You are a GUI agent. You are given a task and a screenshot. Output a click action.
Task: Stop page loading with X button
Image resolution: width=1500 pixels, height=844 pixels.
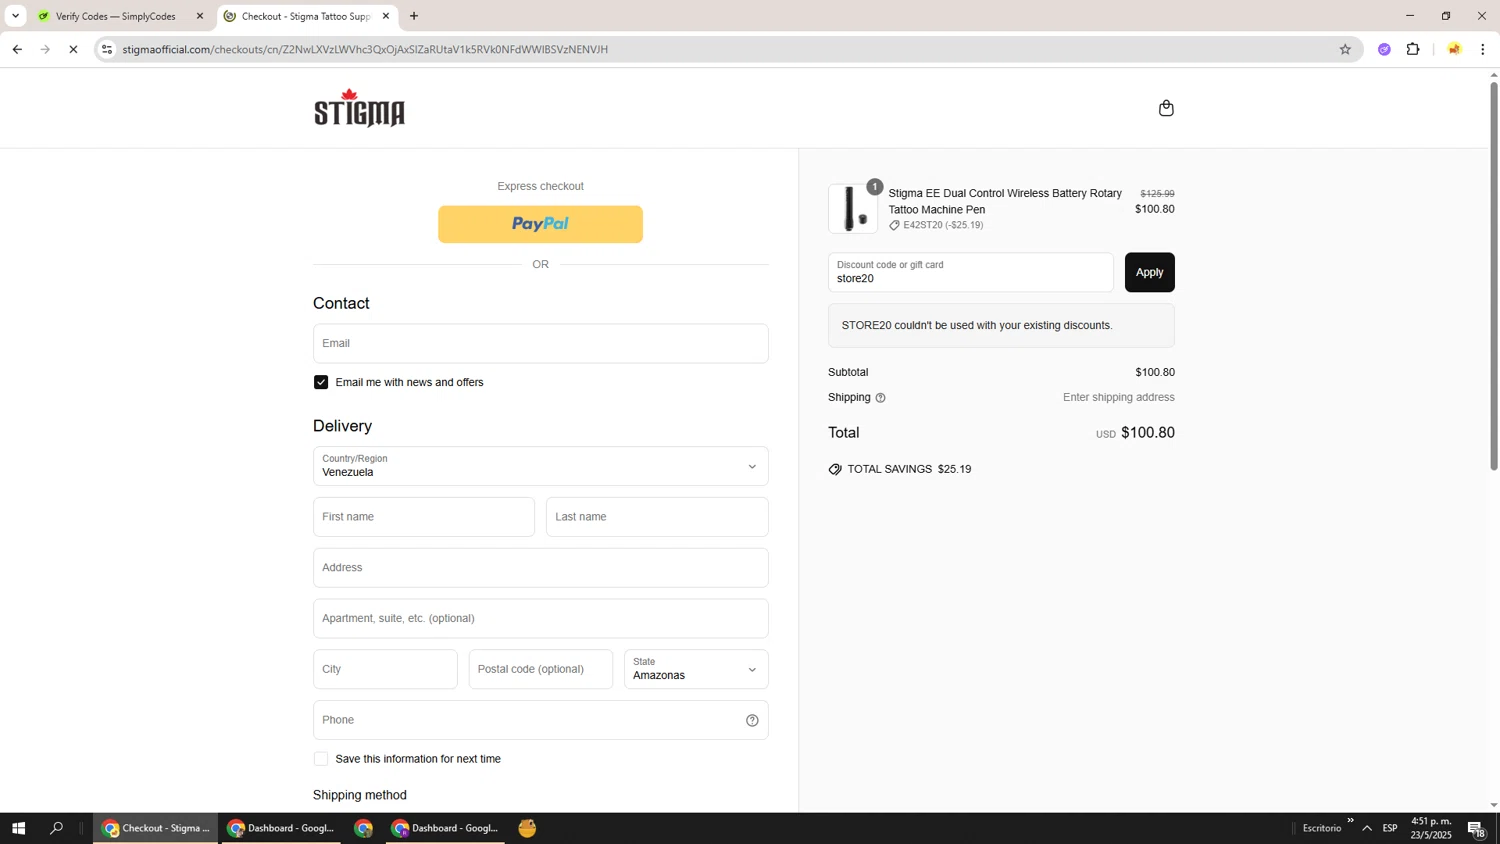(73, 49)
